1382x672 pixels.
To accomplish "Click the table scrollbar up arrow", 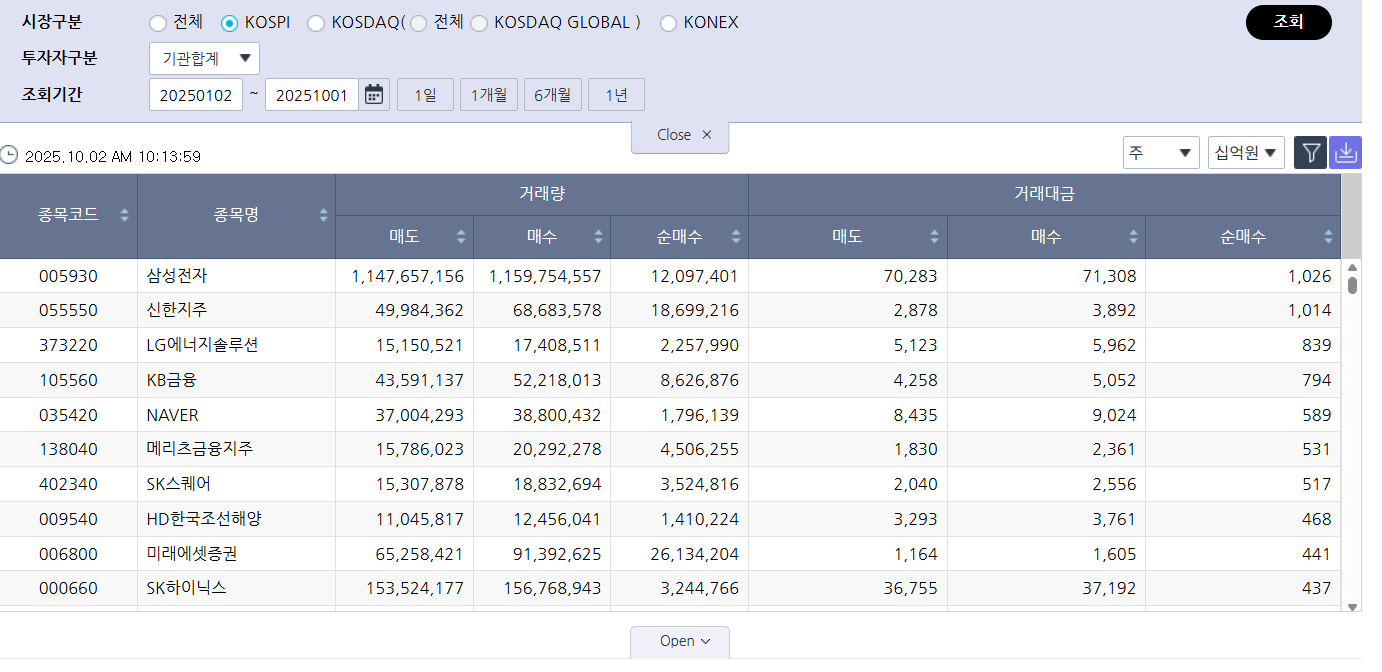I will point(1352,267).
